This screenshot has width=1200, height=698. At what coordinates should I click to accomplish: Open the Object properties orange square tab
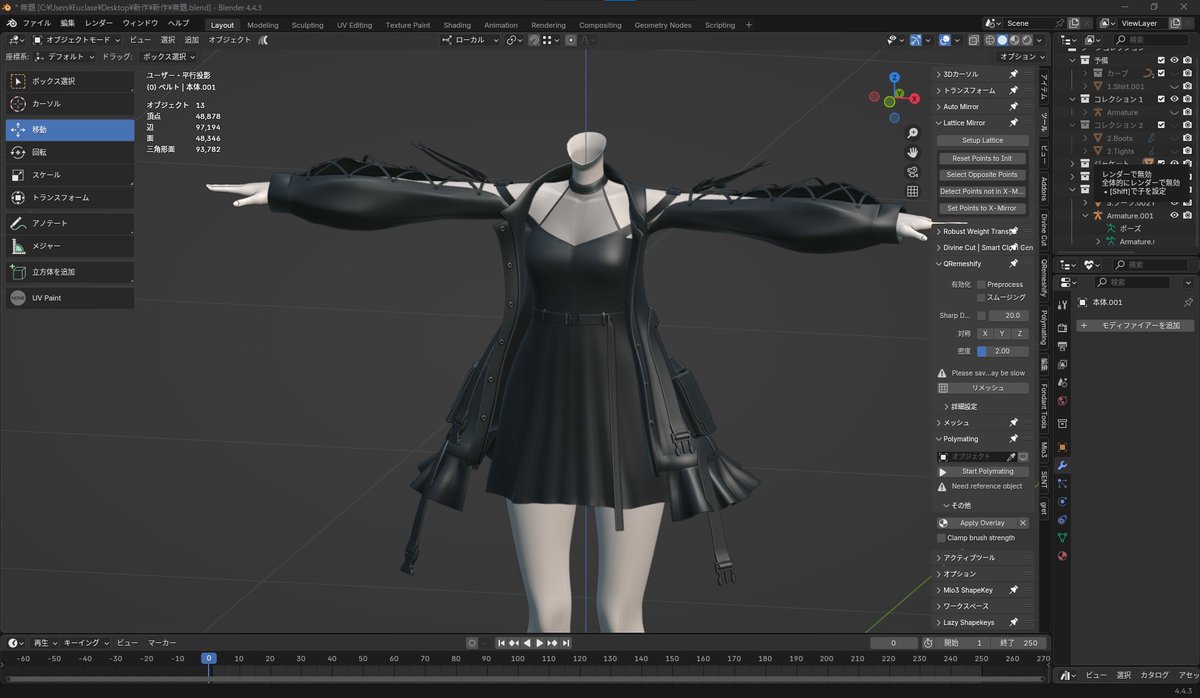point(1061,447)
